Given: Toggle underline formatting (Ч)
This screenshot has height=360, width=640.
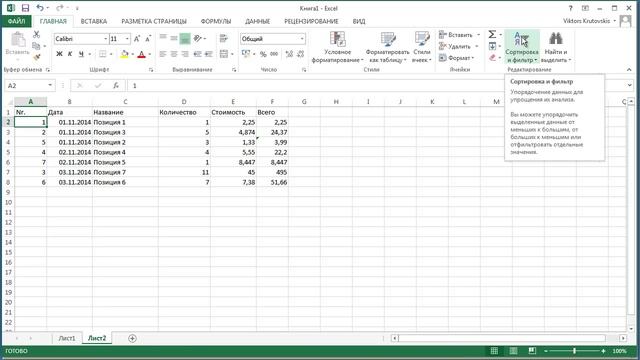Looking at the screenshot, I should point(81,54).
